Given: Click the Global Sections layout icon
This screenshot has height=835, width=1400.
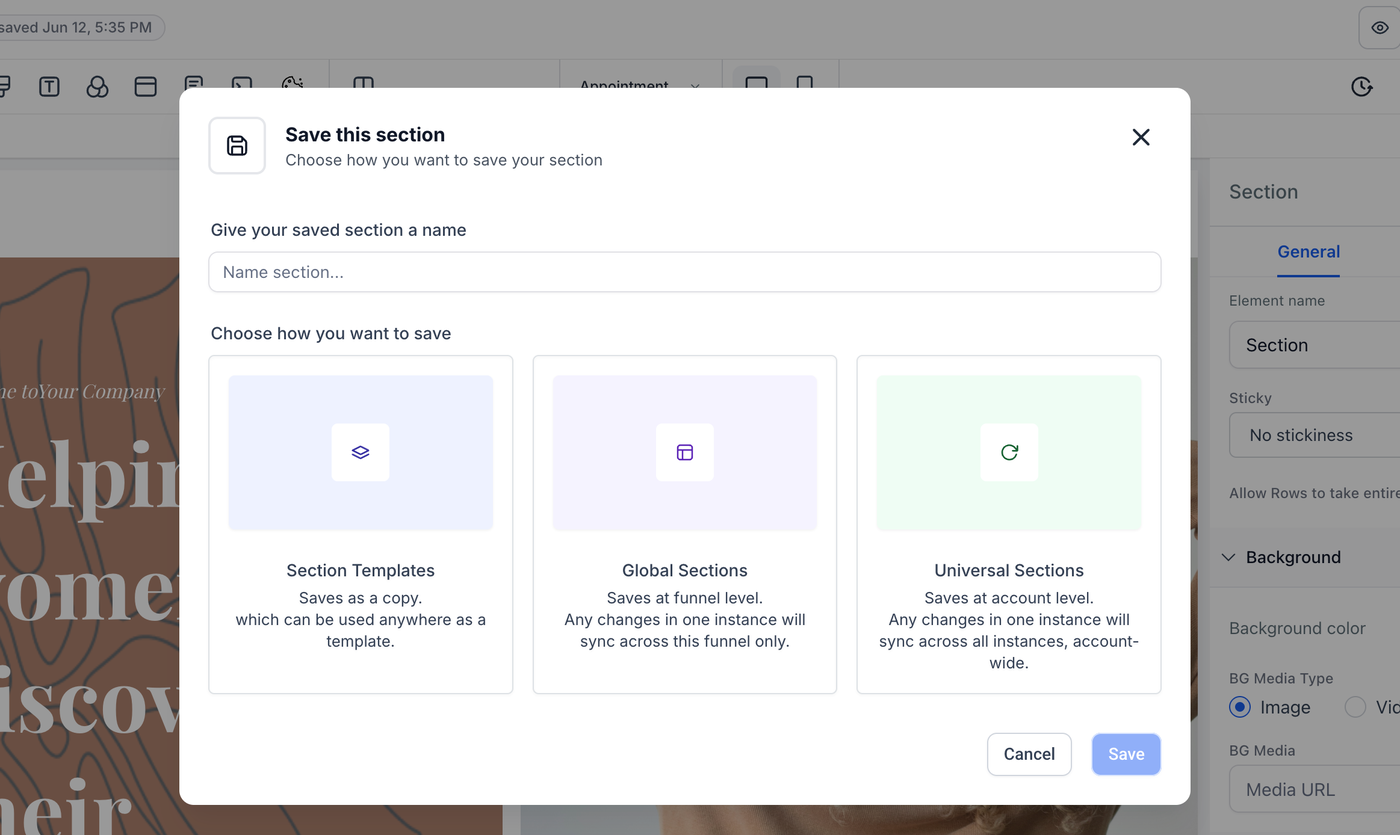Looking at the screenshot, I should 685,452.
